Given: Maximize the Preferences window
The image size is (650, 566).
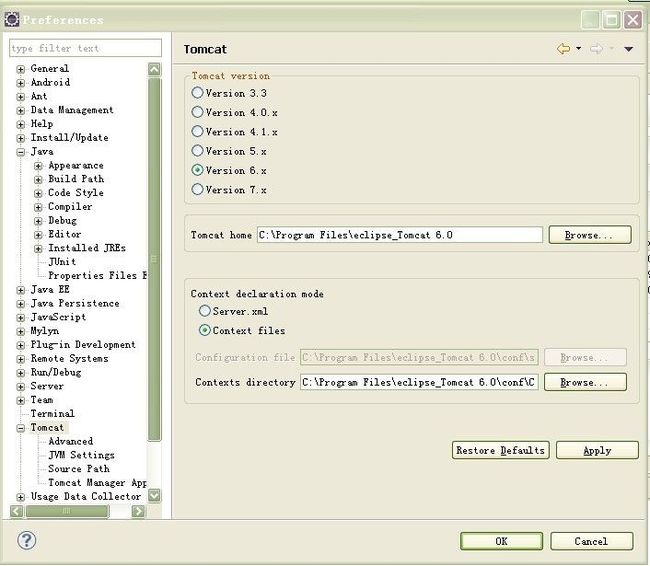Looking at the screenshot, I should tap(611, 19).
